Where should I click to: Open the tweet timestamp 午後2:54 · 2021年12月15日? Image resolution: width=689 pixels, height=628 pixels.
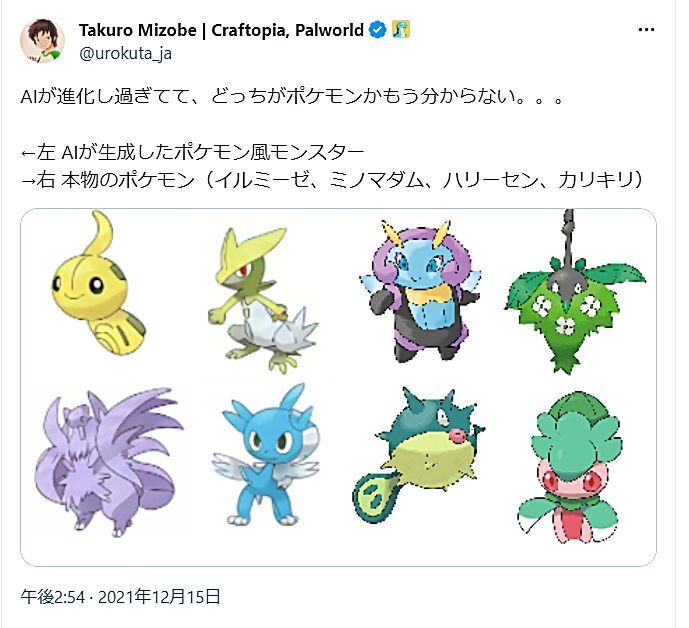pos(120,597)
